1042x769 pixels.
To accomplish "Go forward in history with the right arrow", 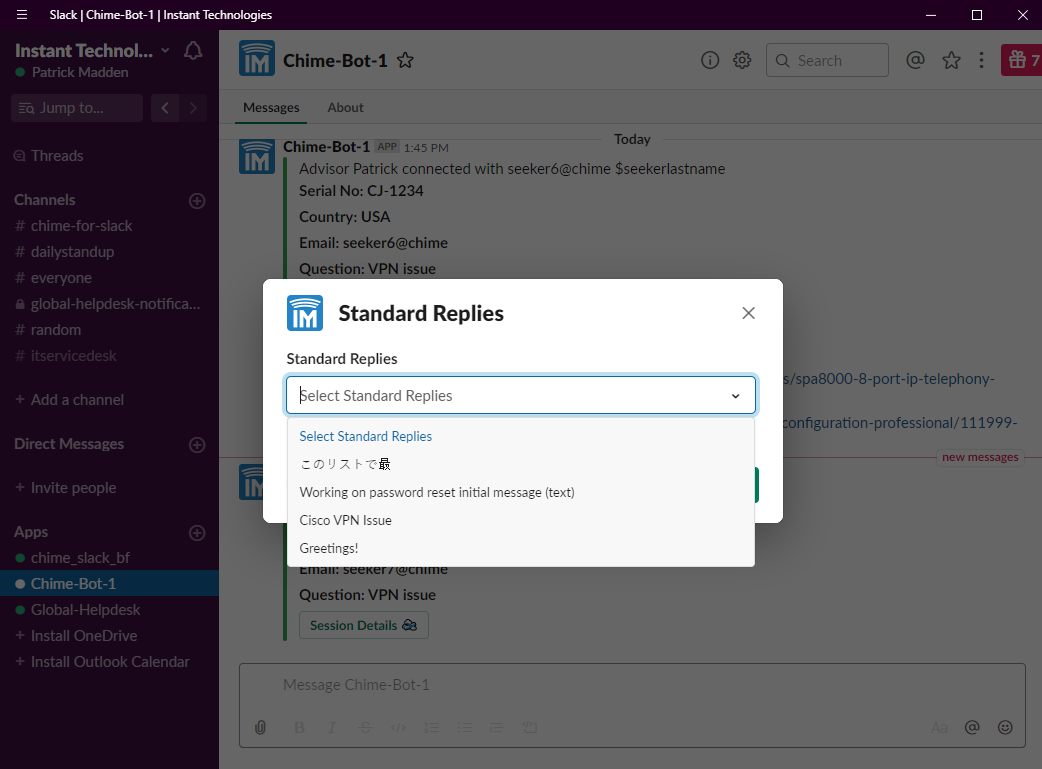I will 193,108.
